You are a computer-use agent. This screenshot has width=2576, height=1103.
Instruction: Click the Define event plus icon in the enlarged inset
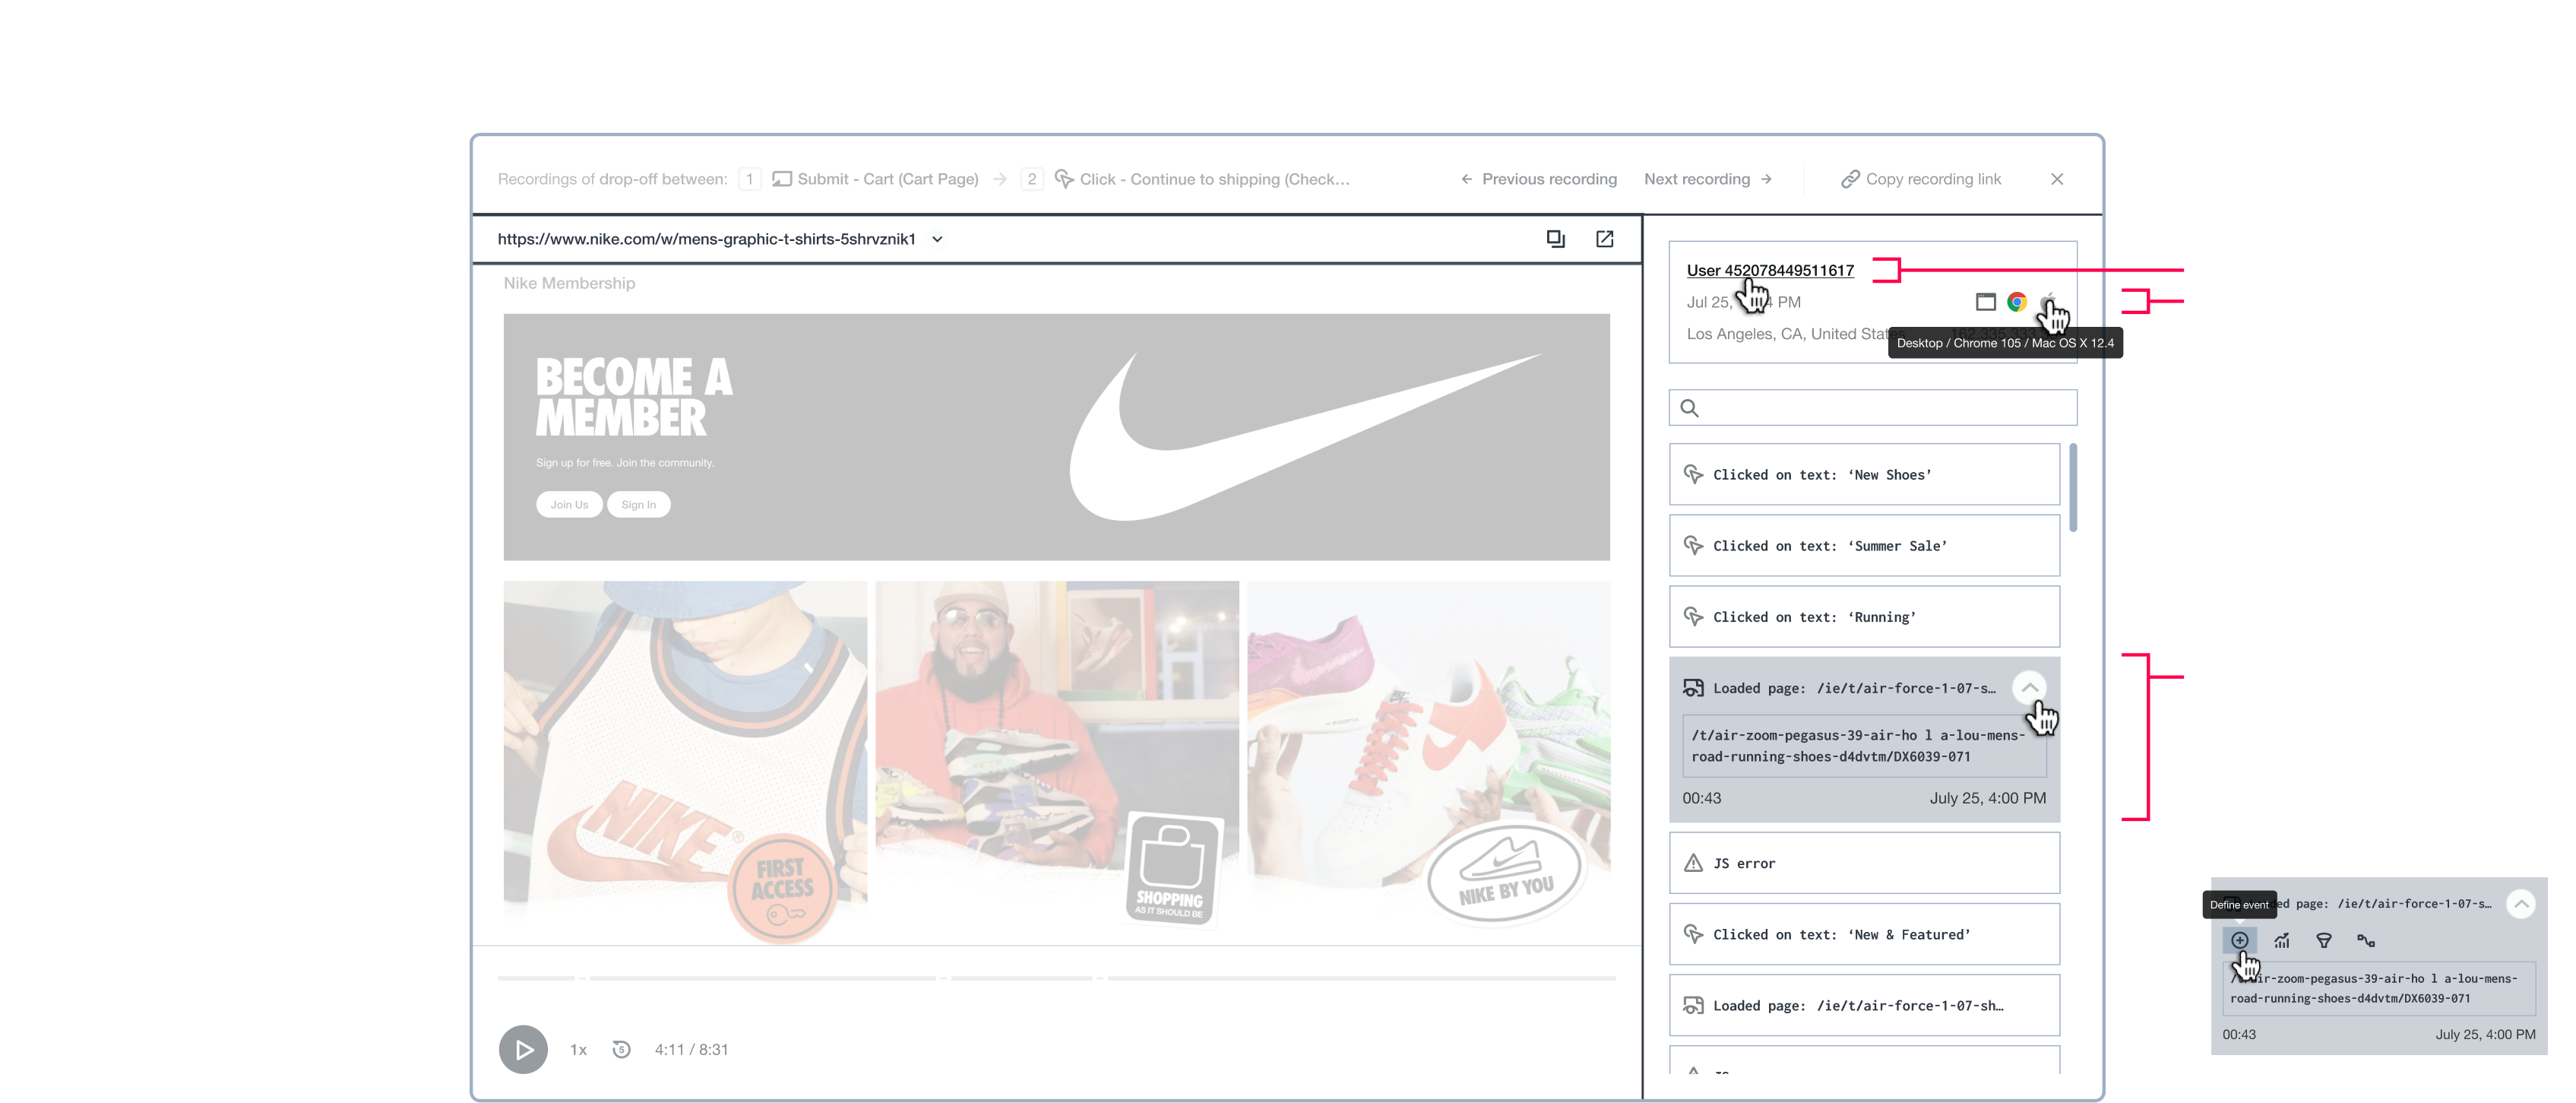(x=2239, y=940)
